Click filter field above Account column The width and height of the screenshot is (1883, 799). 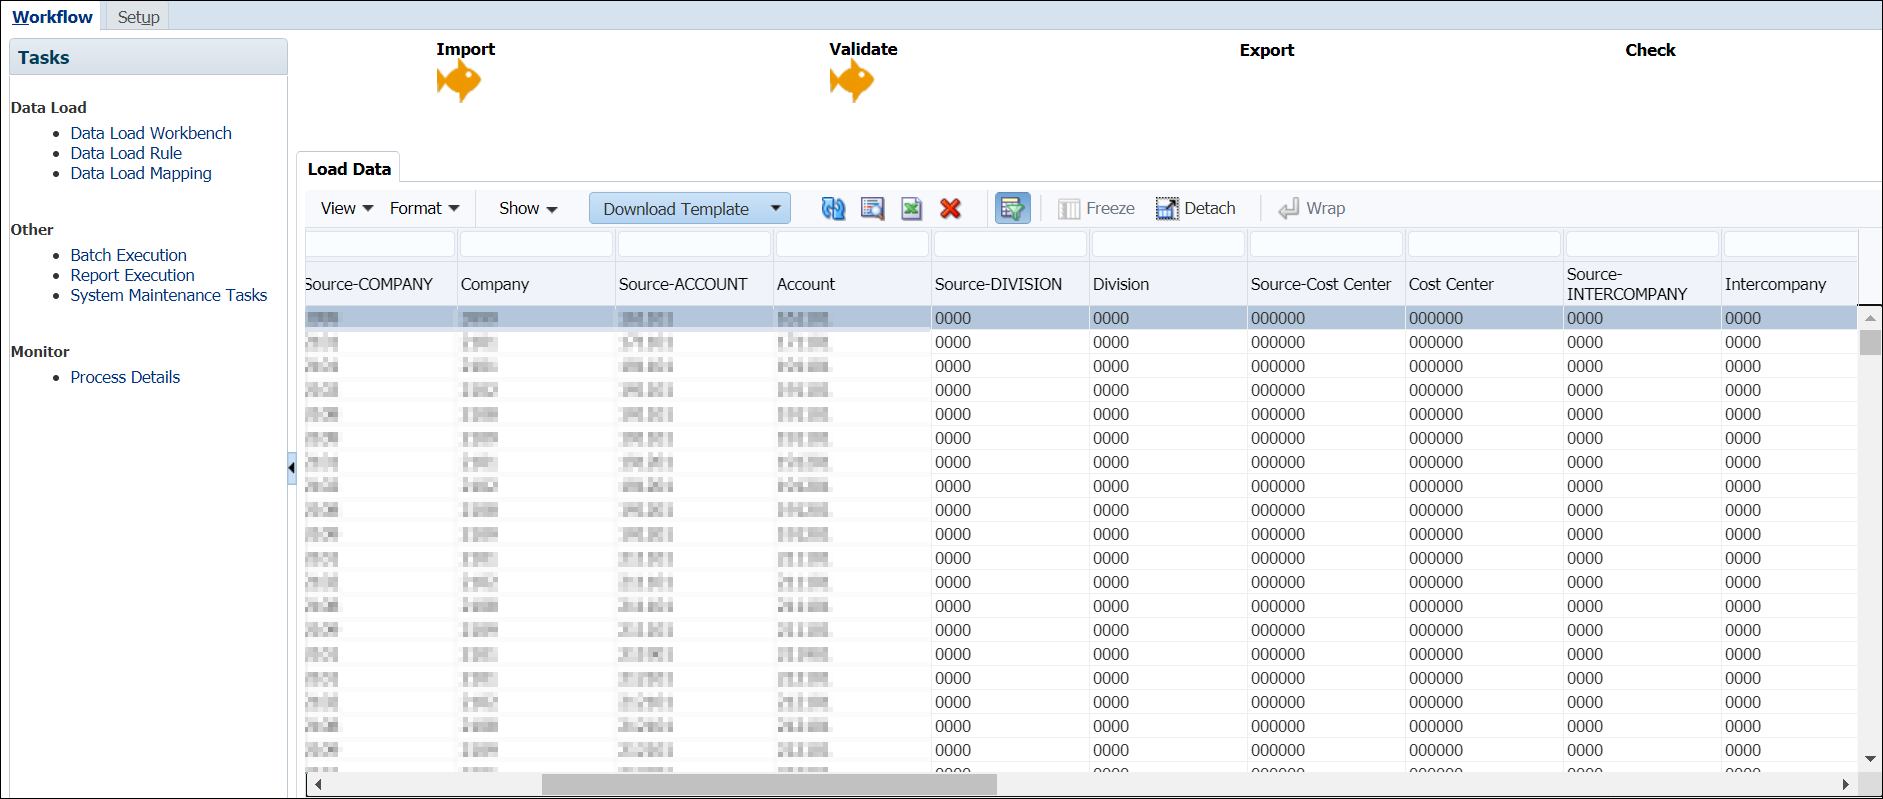coord(852,243)
